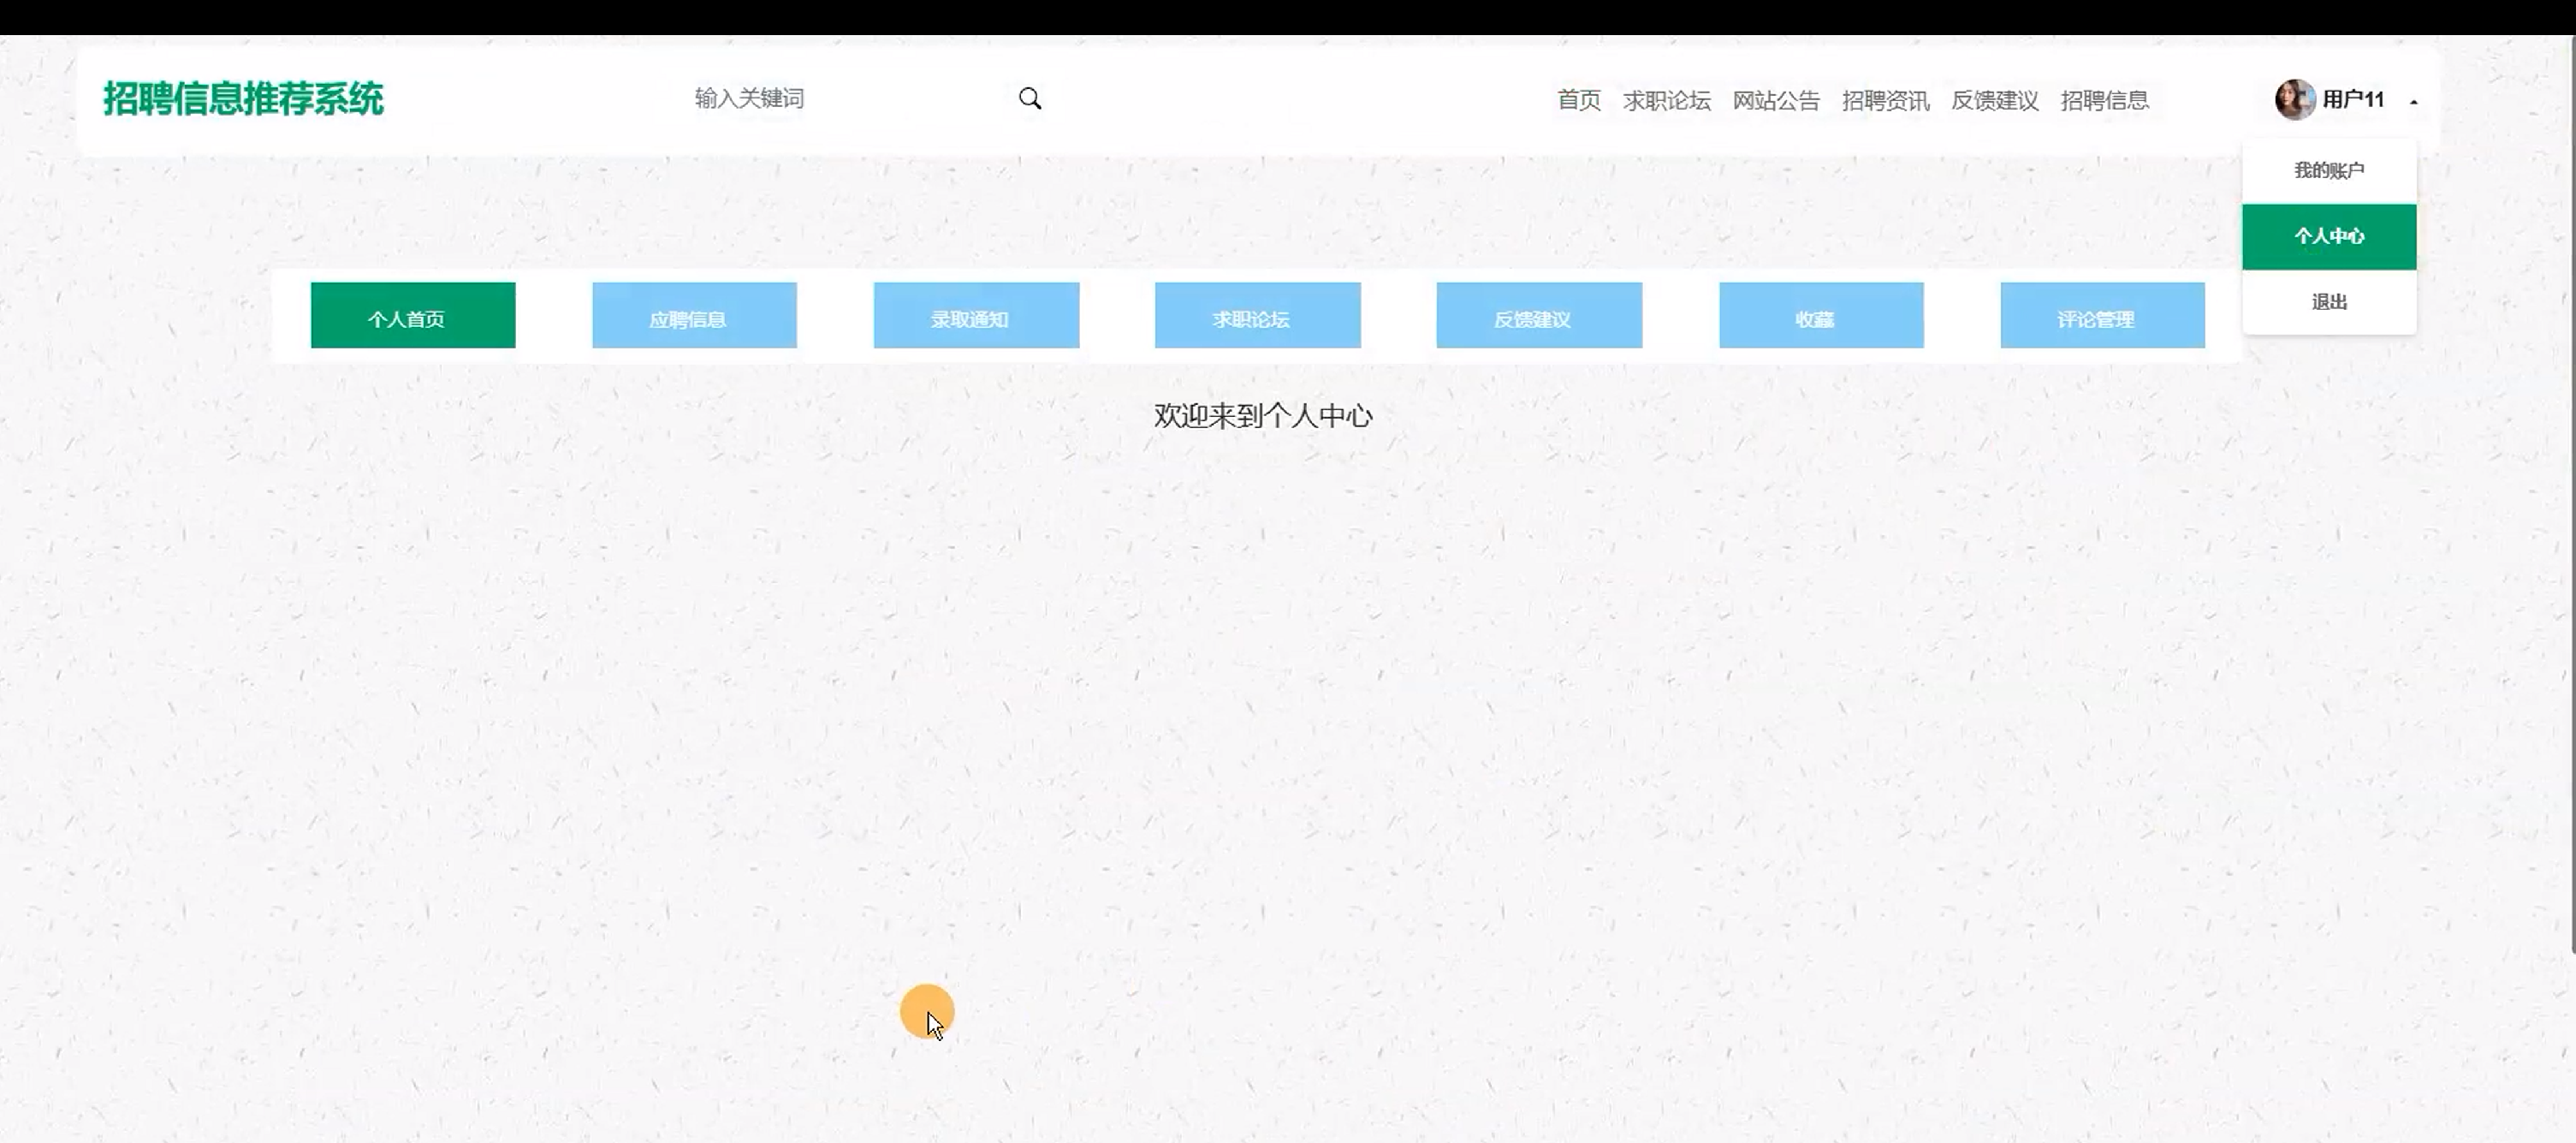The image size is (2576, 1143).
Task: Click the search magnifier icon
Action: point(1030,98)
